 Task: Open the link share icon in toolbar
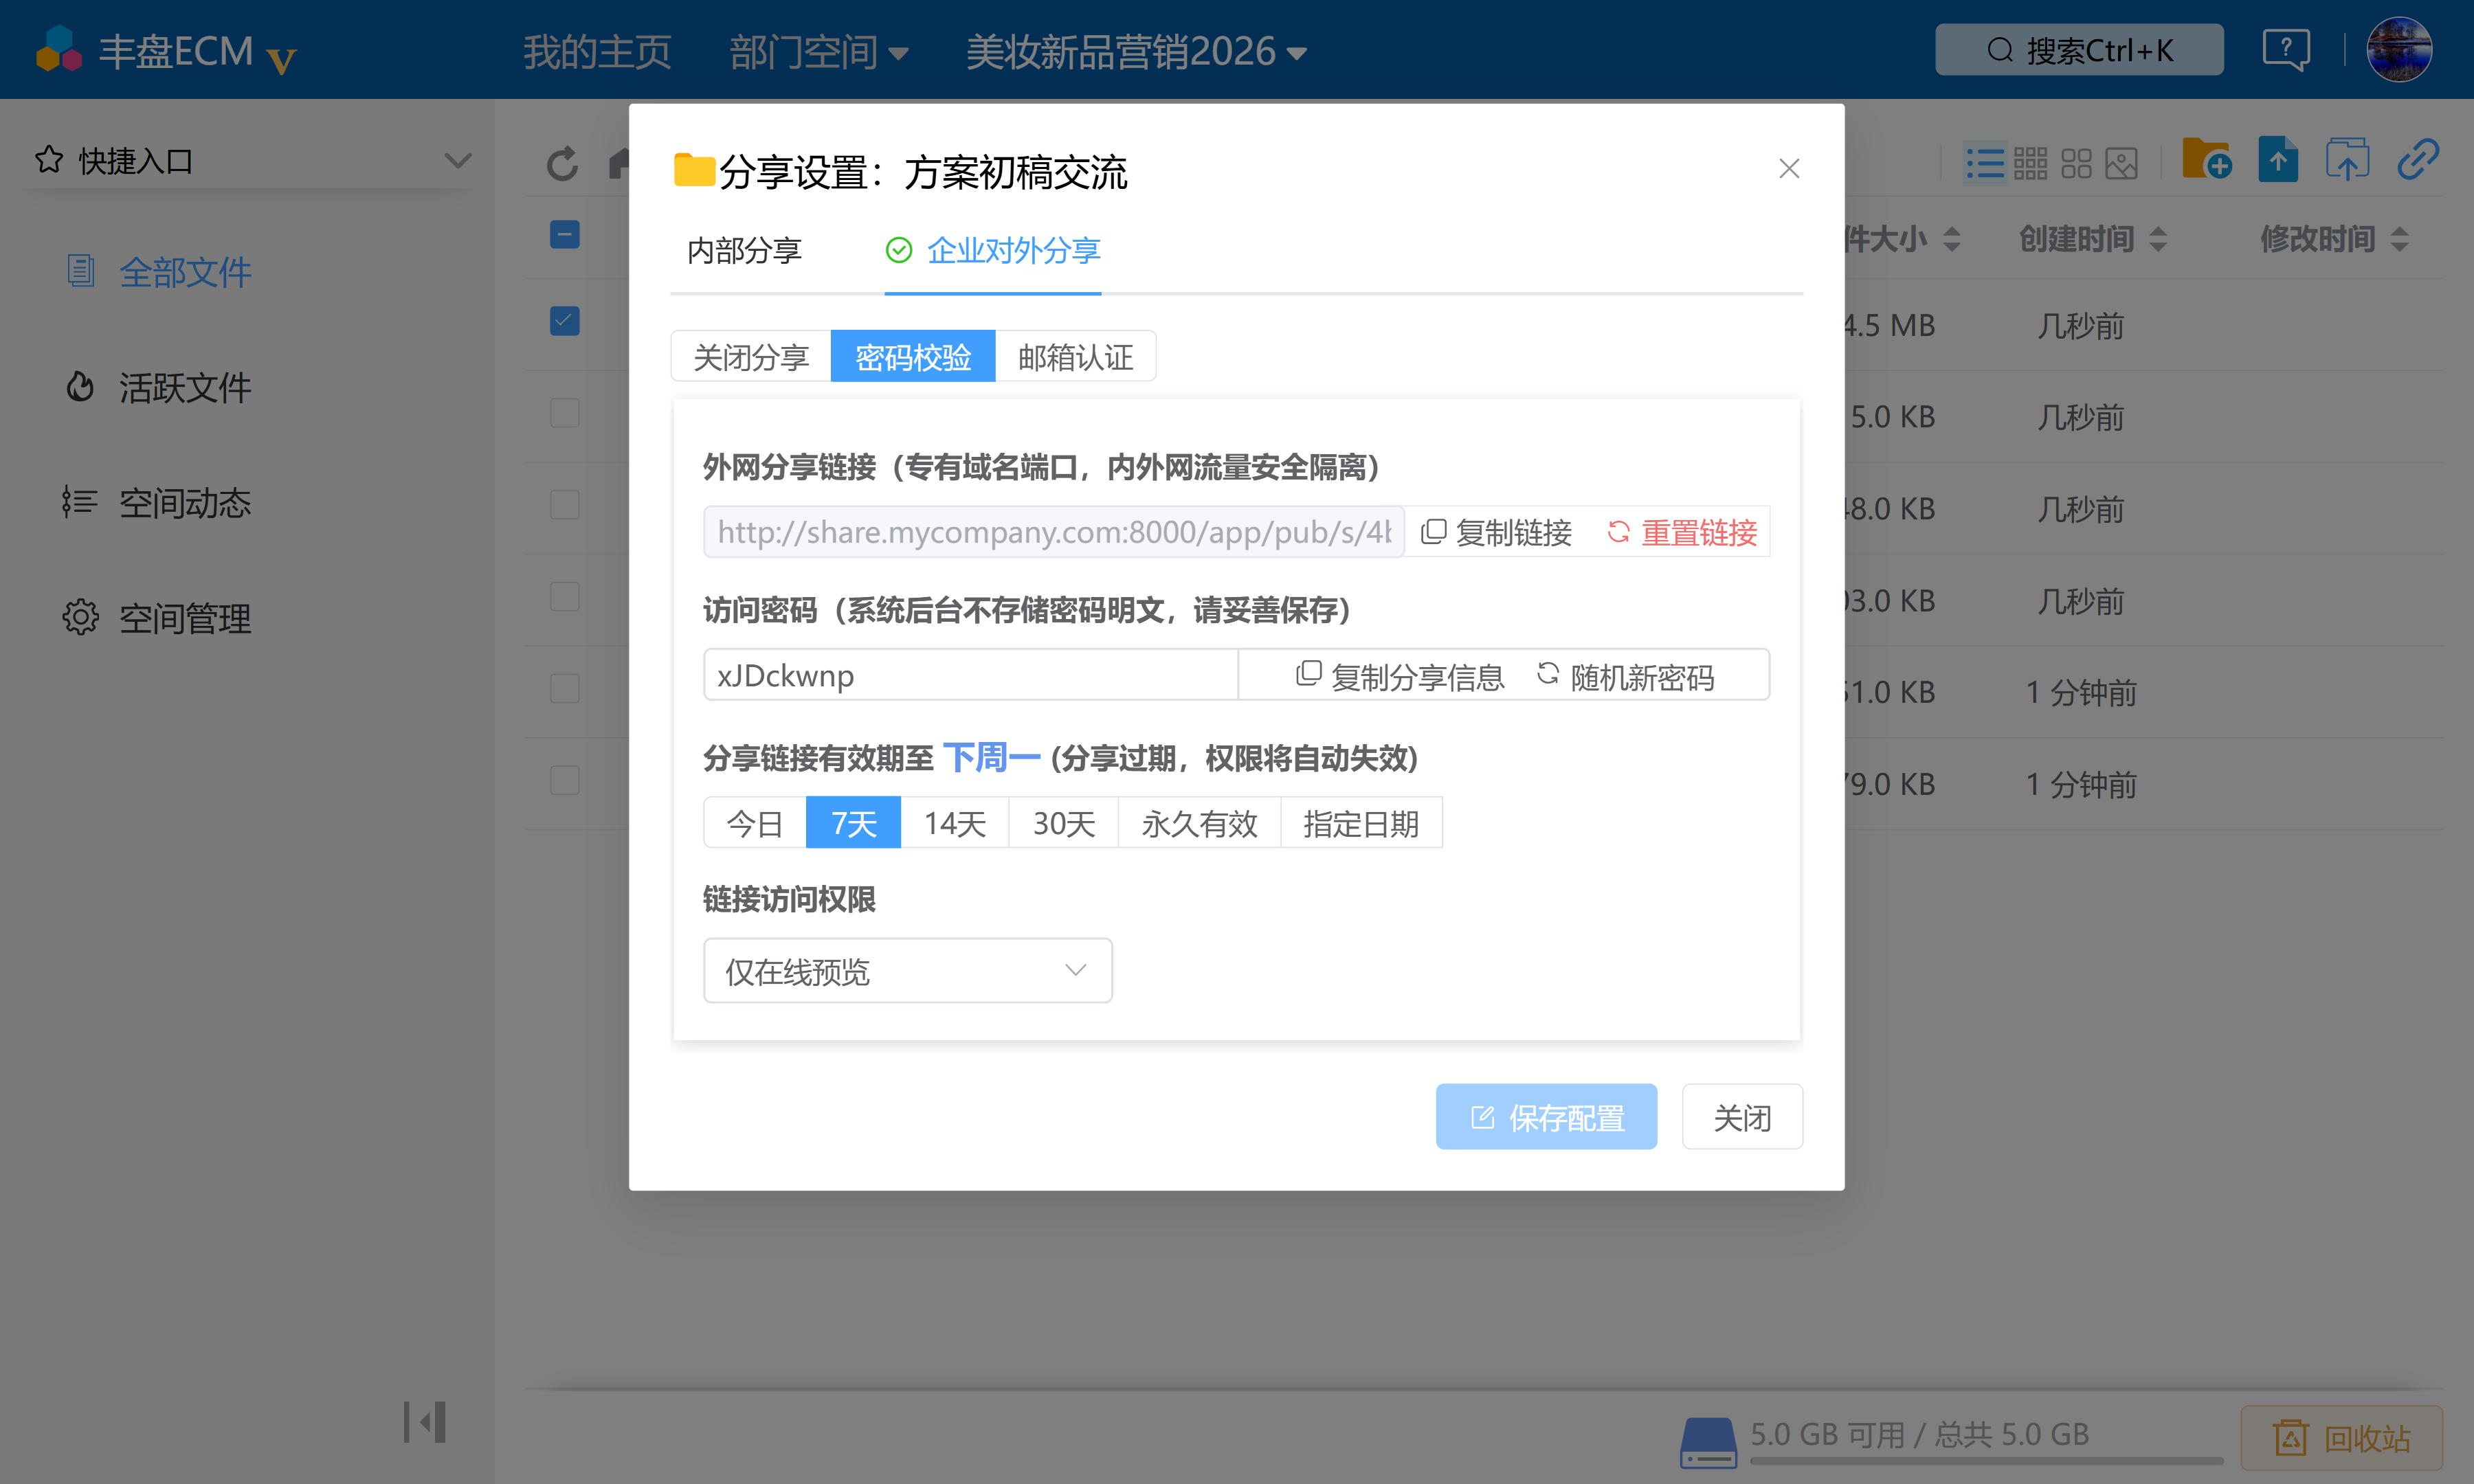point(2417,160)
